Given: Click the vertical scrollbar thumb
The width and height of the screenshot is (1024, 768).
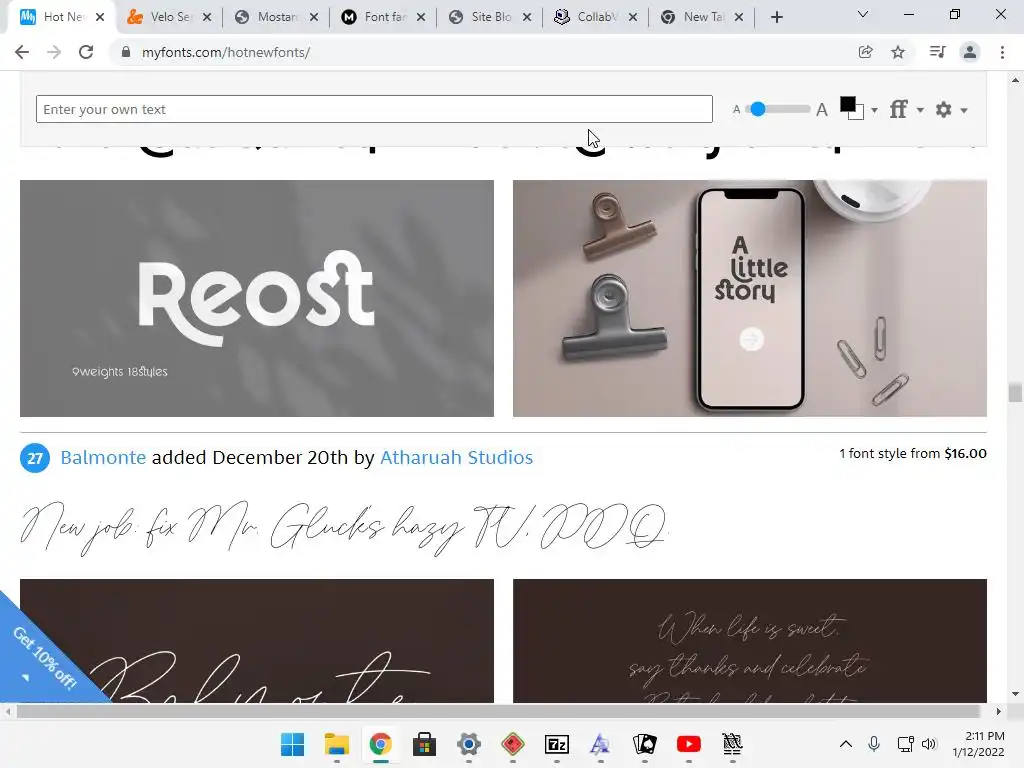Looking at the screenshot, I should point(1015,392).
